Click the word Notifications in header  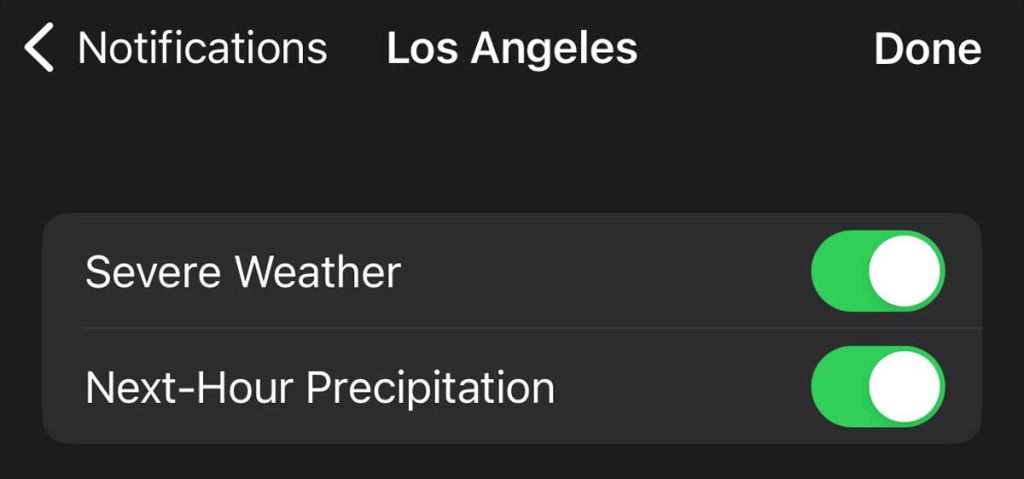pyautogui.click(x=202, y=49)
